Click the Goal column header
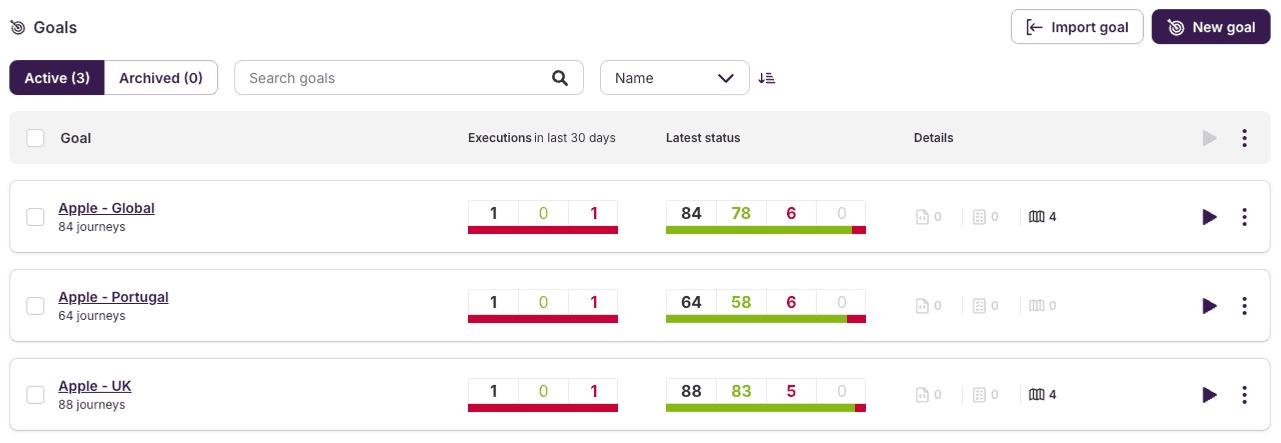1281x443 pixels. click(76, 138)
